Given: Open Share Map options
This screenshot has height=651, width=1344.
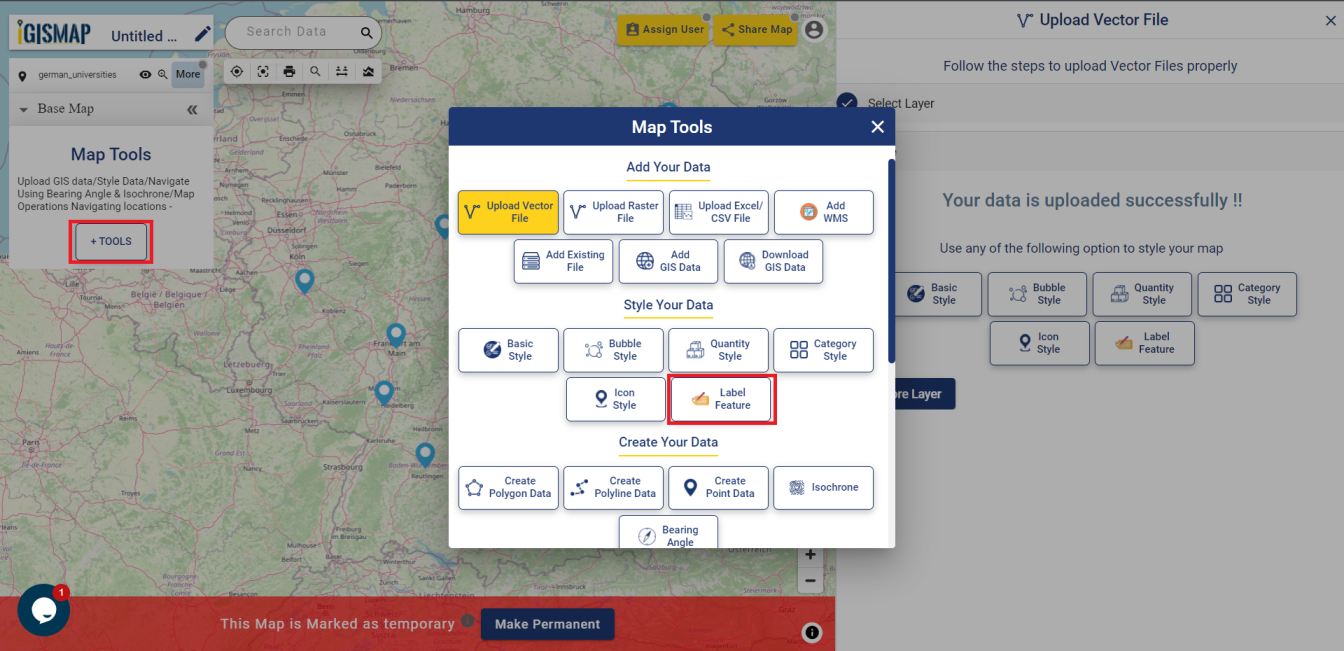Looking at the screenshot, I should pyautogui.click(x=756, y=30).
